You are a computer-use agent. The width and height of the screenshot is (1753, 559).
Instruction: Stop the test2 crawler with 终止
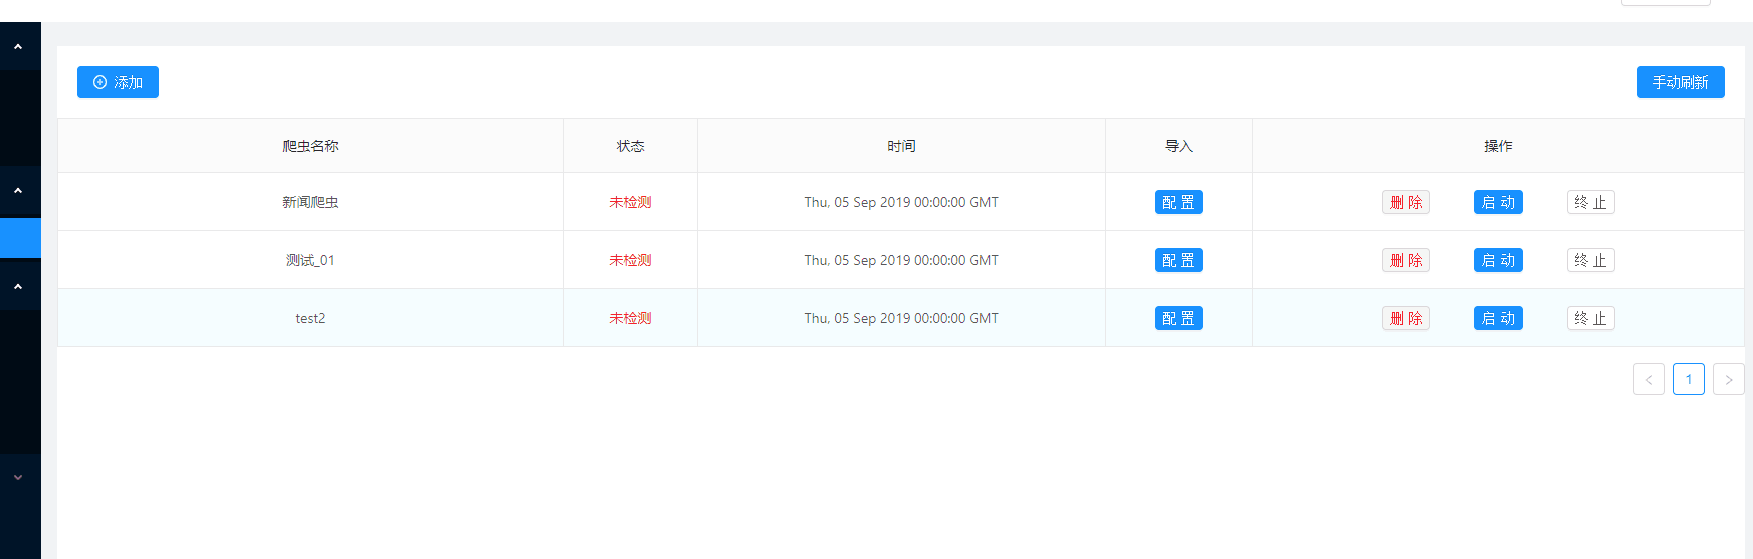click(1590, 318)
